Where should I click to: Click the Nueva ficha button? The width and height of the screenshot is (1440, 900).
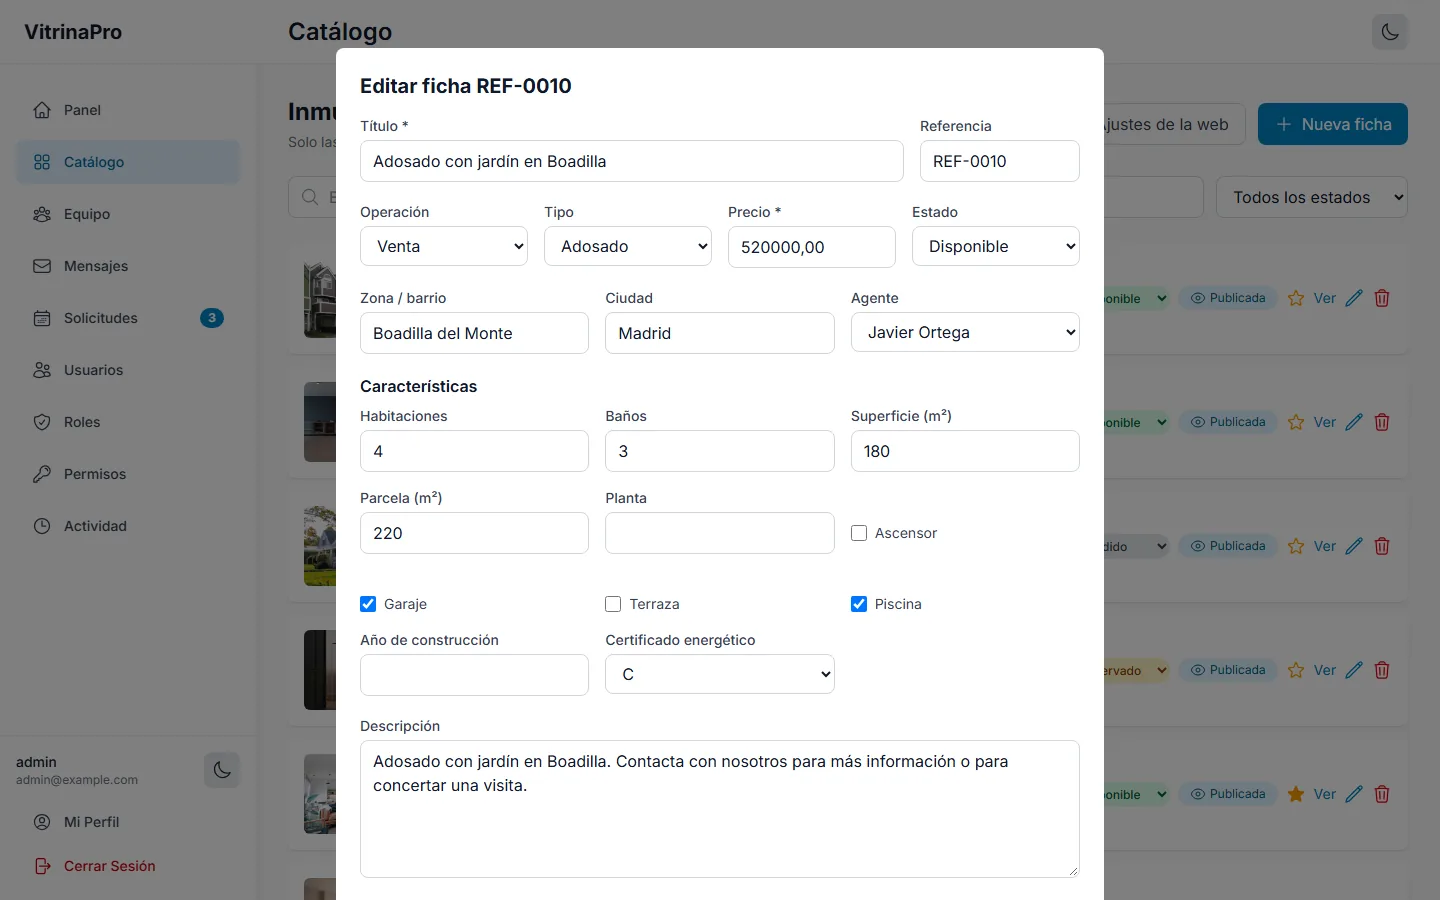[x=1333, y=124]
